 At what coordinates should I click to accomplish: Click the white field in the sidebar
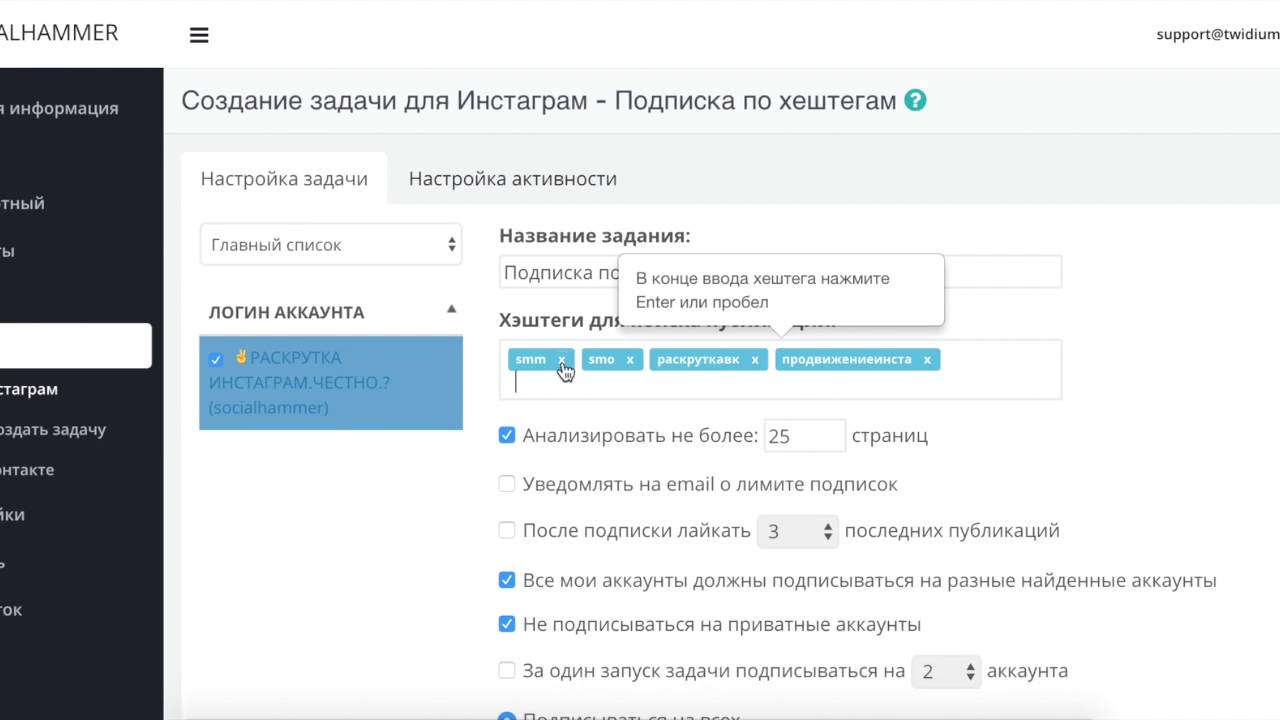coord(76,346)
